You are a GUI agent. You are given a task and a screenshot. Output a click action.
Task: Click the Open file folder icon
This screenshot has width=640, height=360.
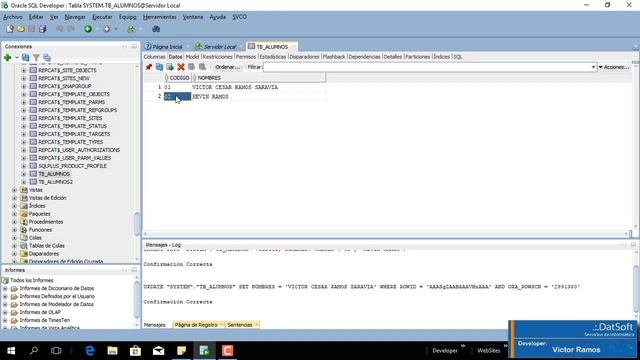pyautogui.click(x=21, y=29)
